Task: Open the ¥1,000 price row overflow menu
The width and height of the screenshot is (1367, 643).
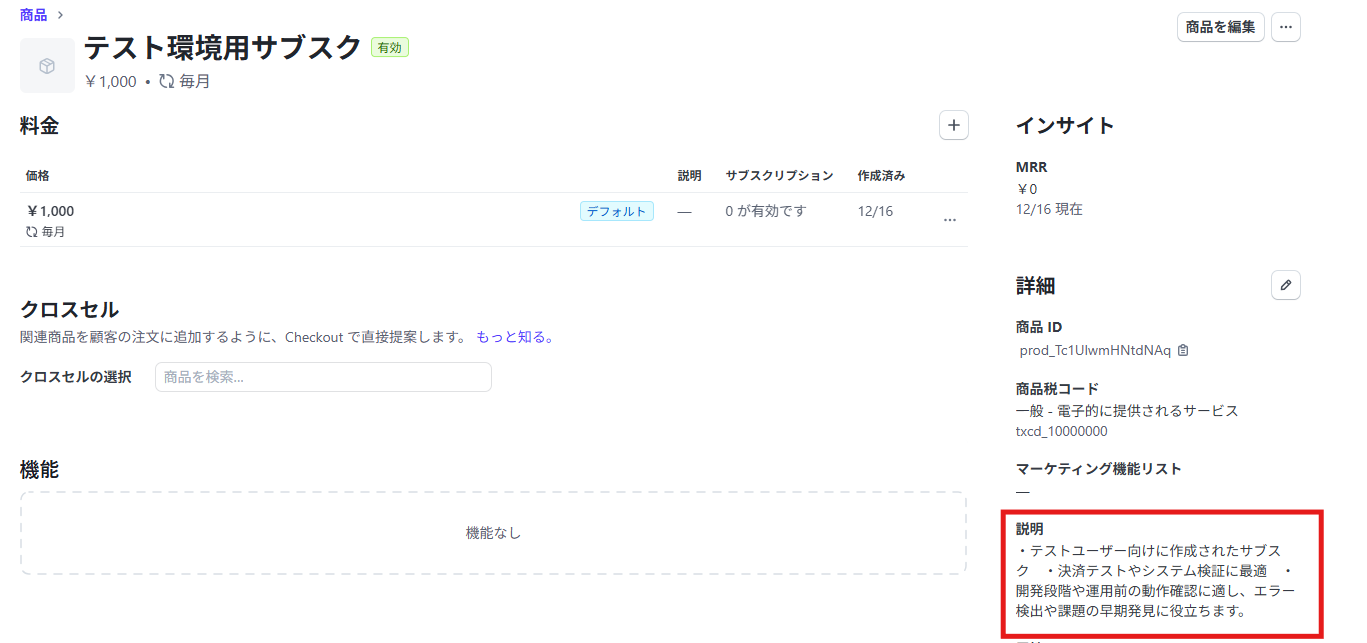Action: tap(949, 220)
